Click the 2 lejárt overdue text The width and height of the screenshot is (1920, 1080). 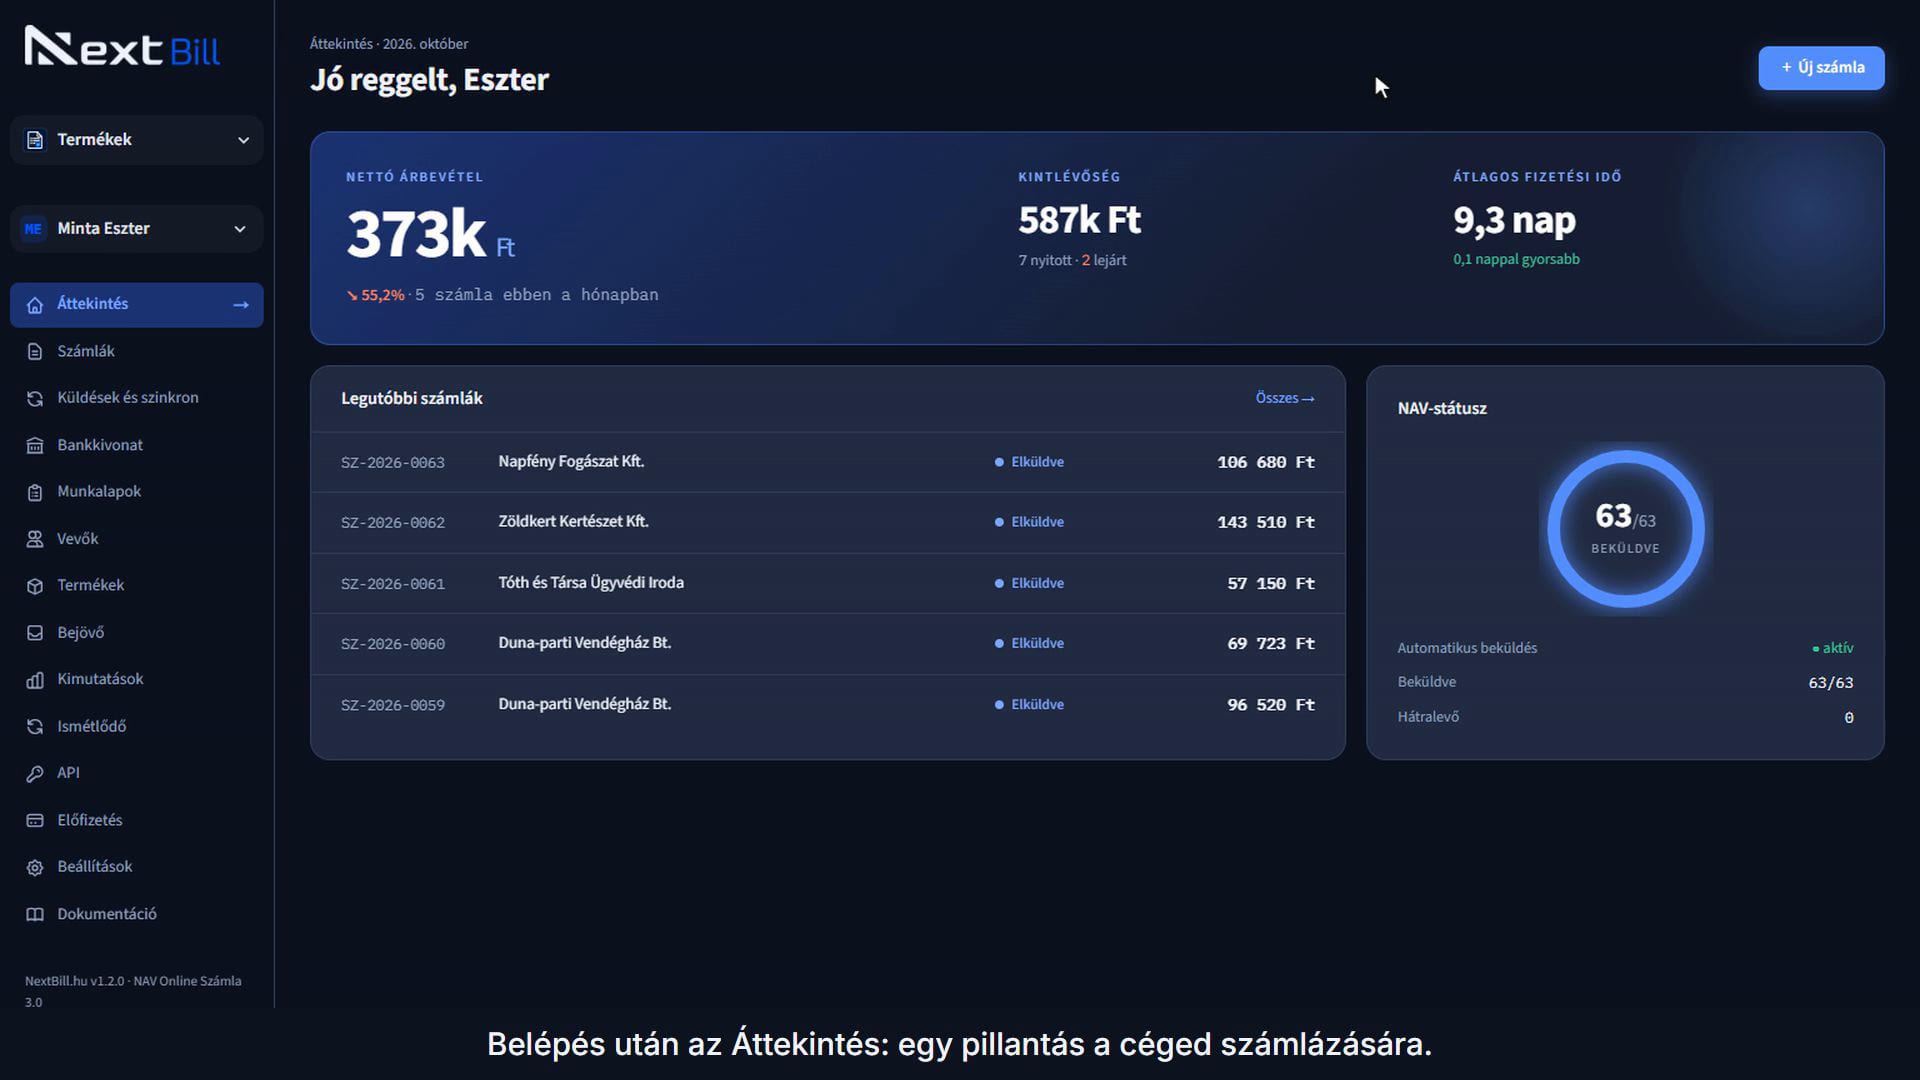click(1104, 260)
